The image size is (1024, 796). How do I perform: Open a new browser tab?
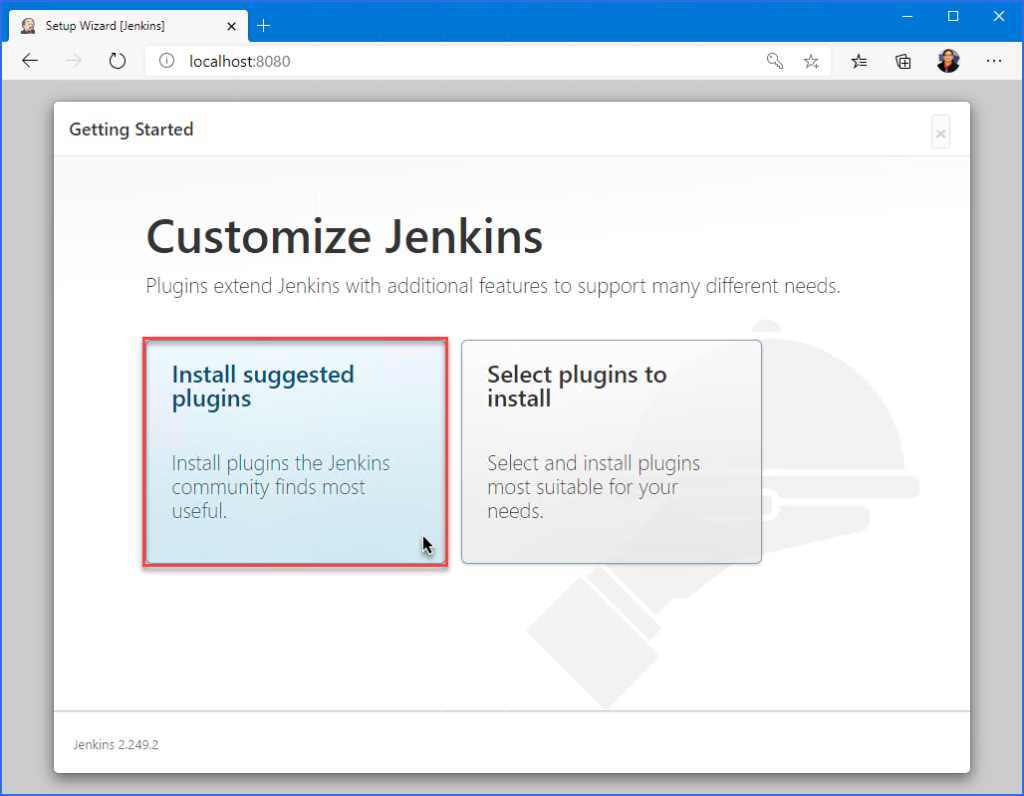[x=264, y=25]
